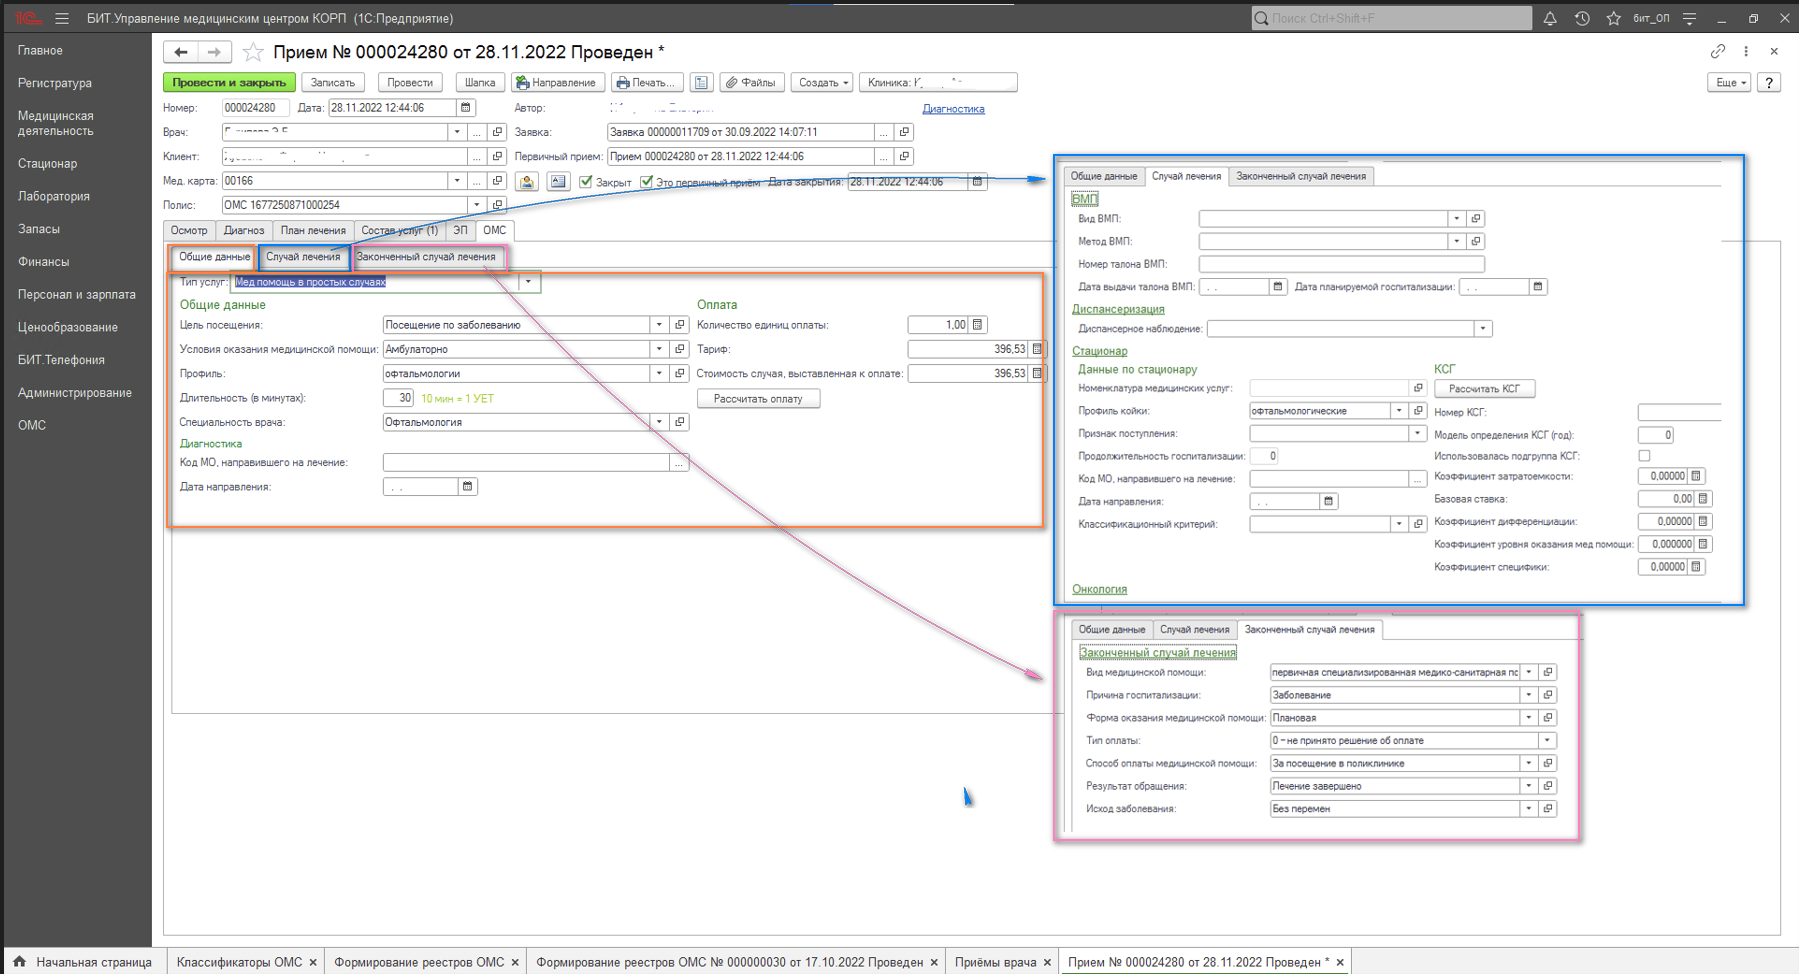Open the Случай лечения sub-tab
The width and height of the screenshot is (1799, 974).
303,257
